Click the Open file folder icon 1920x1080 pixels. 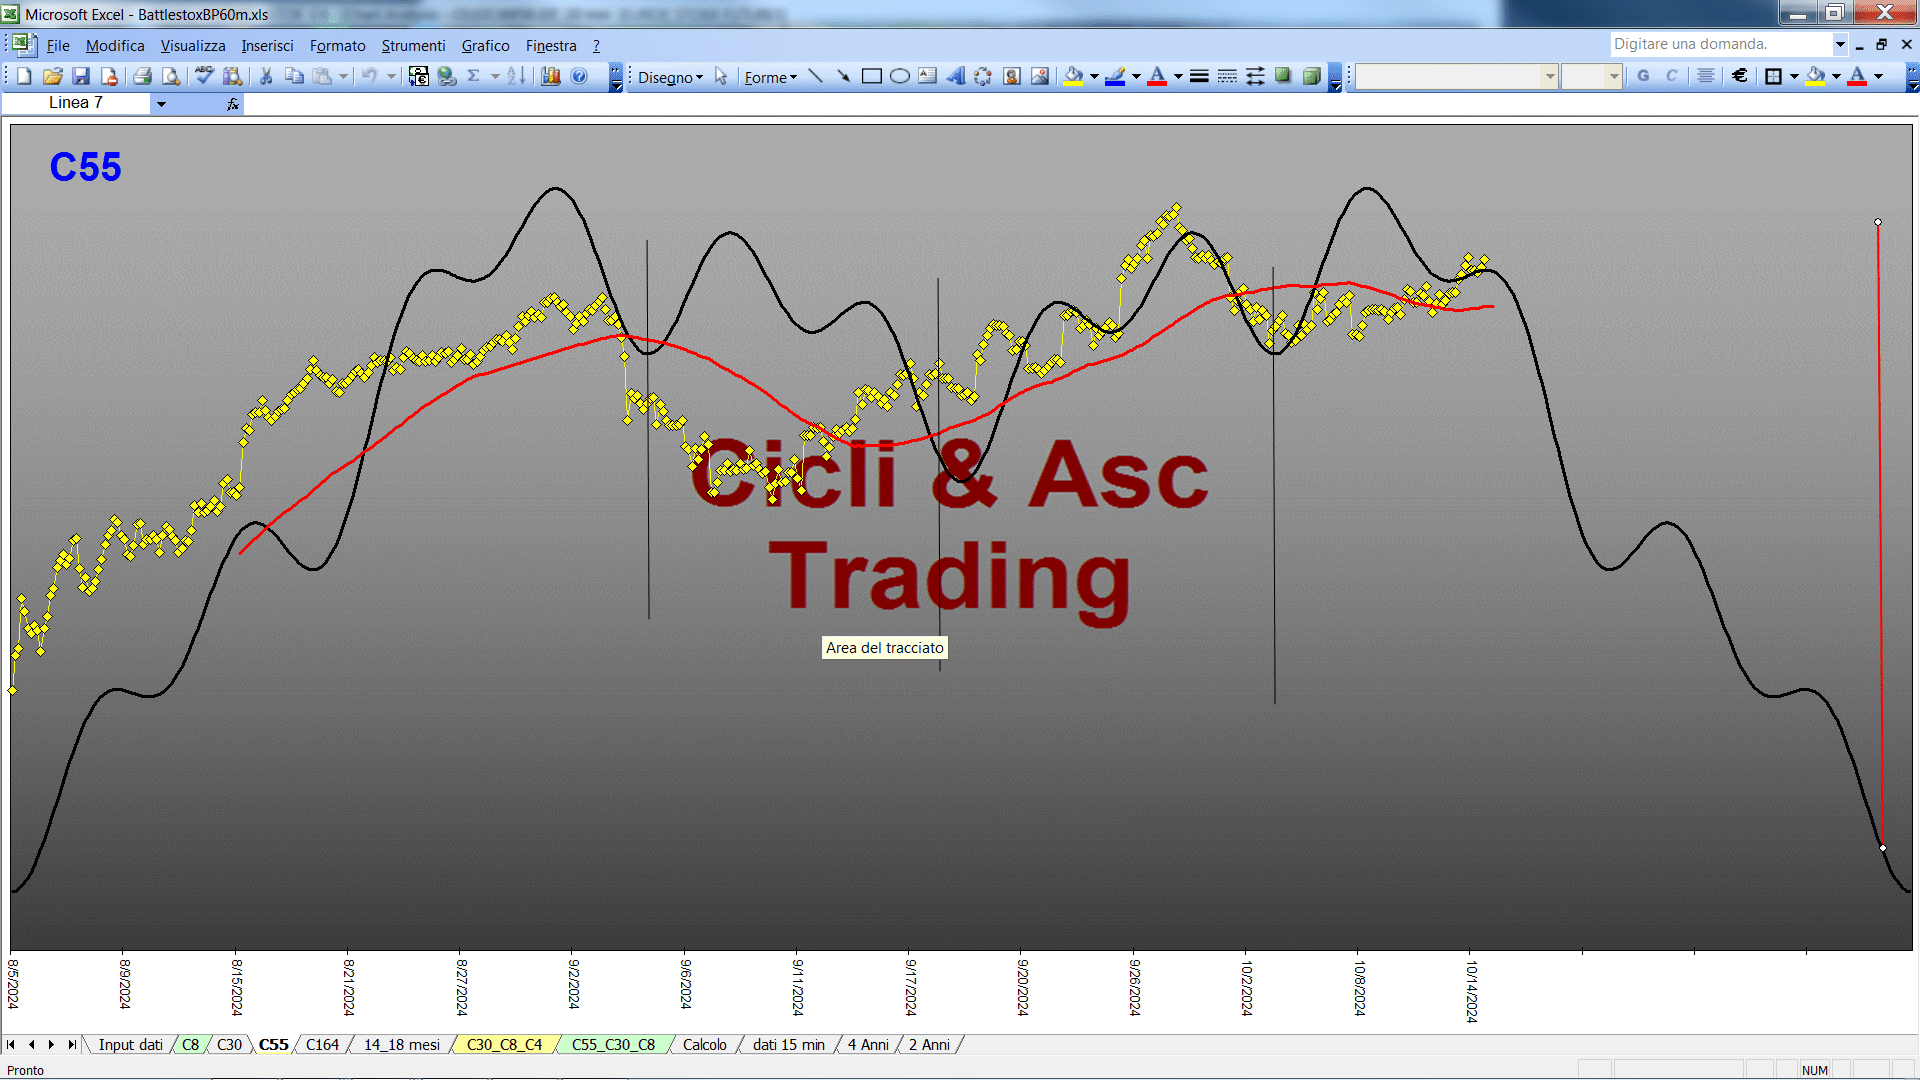click(53, 76)
